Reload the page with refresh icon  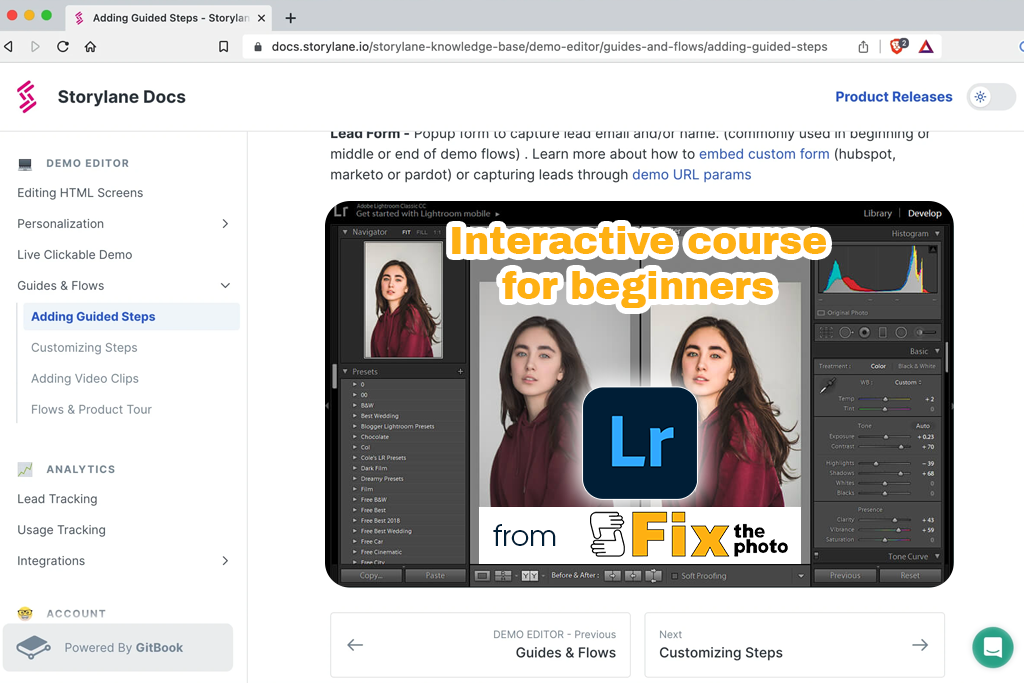(63, 46)
